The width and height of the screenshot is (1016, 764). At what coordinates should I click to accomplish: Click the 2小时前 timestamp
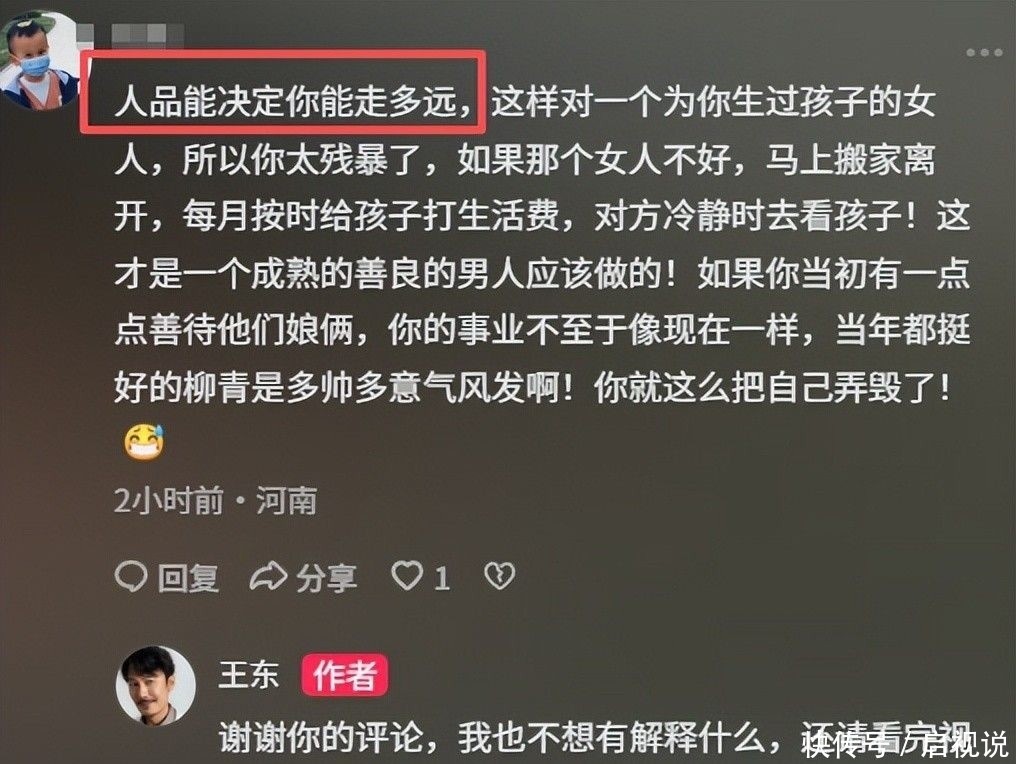pos(168,501)
